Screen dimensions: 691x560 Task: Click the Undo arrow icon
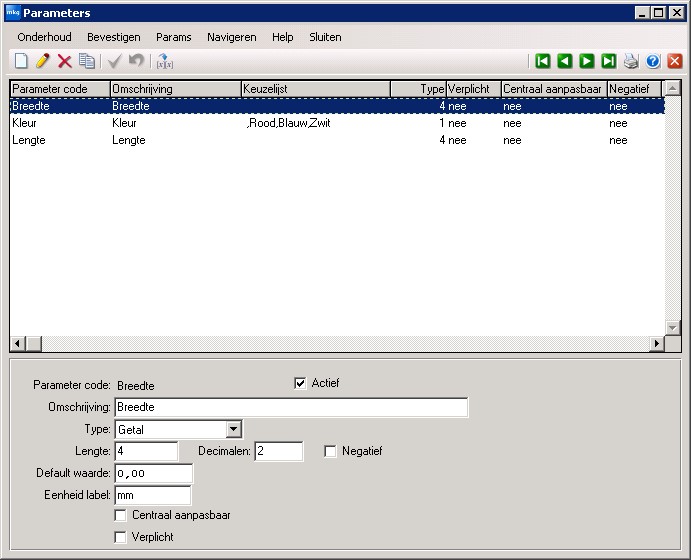tap(137, 60)
